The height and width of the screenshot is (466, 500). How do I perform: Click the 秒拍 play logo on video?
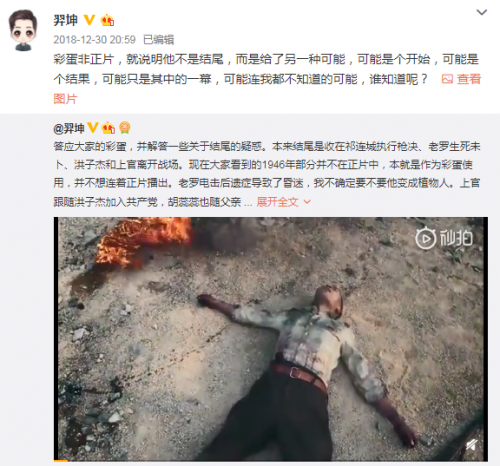point(444,238)
